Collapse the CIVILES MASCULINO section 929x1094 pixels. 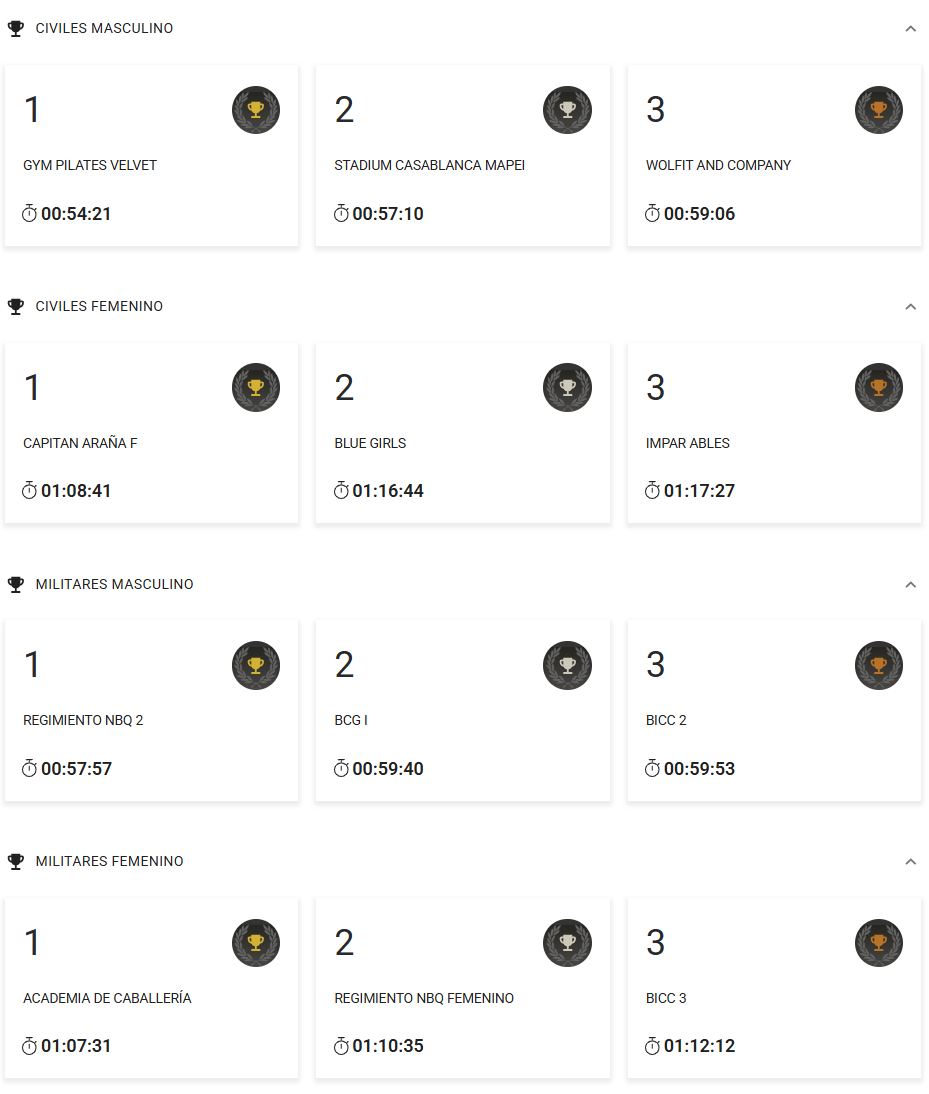tap(910, 29)
